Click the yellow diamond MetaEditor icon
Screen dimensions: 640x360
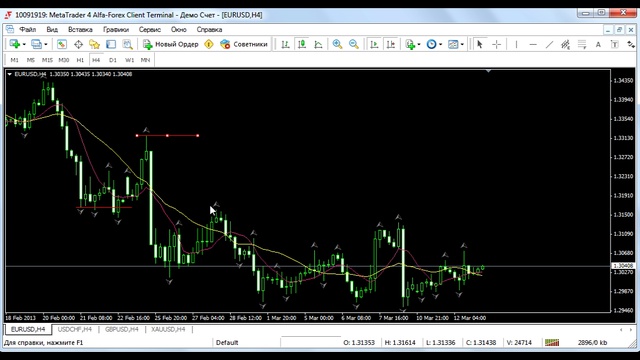(209, 44)
